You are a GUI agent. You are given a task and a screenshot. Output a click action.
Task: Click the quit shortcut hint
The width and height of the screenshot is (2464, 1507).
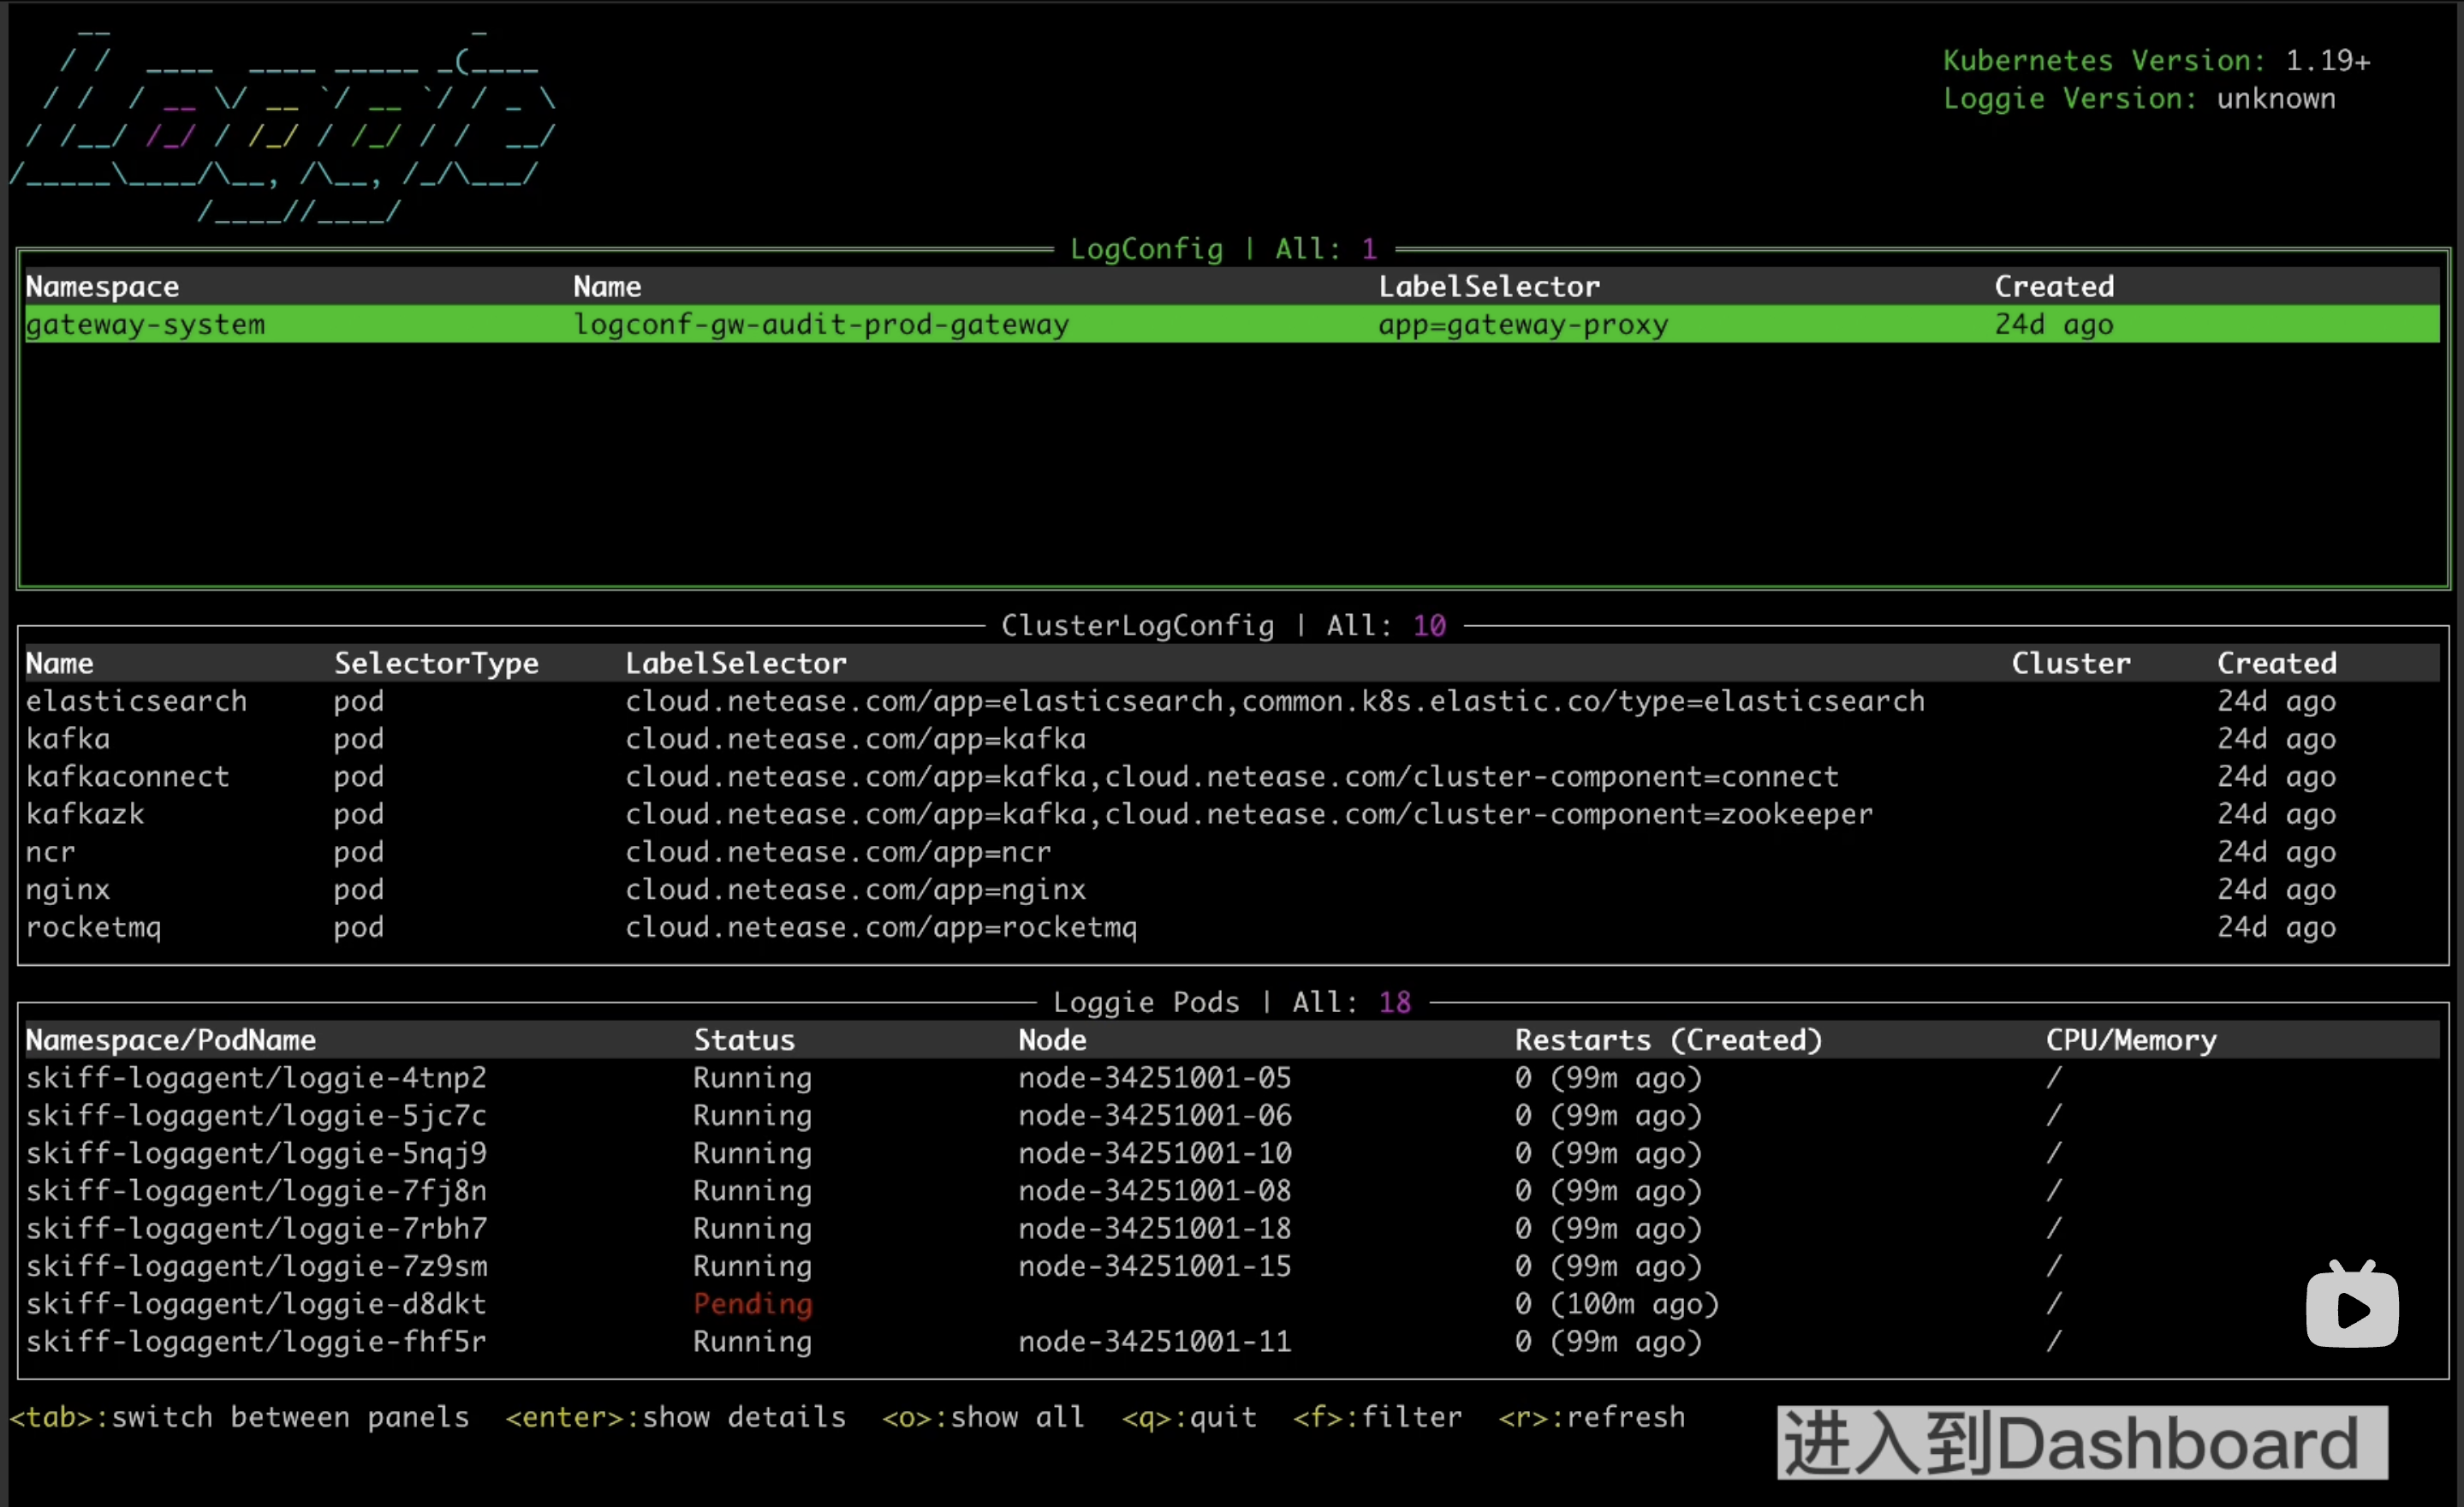point(1188,1418)
